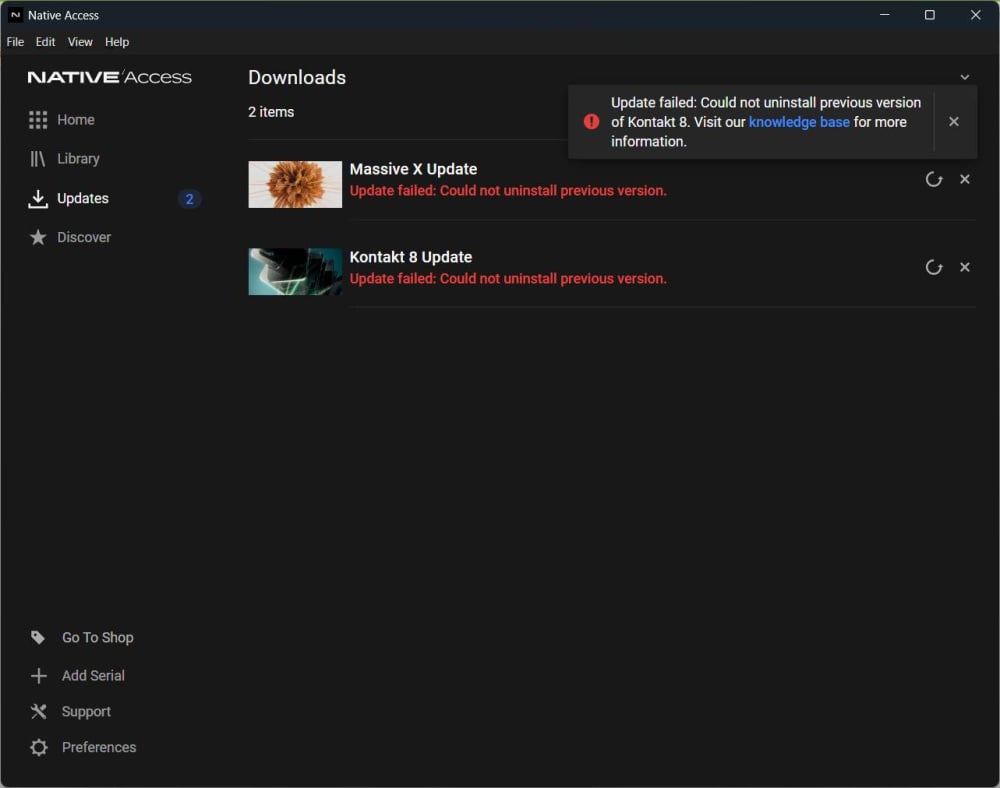The height and width of the screenshot is (788, 1000).
Task: Open the Home grid icon in sidebar
Action: pyautogui.click(x=38, y=120)
